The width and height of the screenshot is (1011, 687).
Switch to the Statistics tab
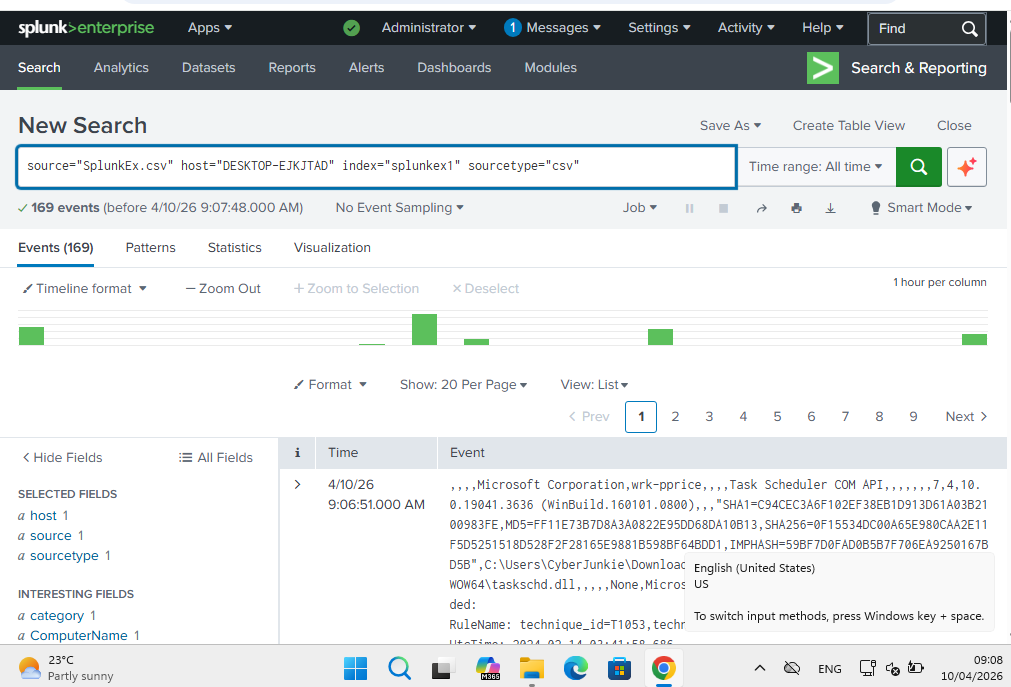click(235, 248)
